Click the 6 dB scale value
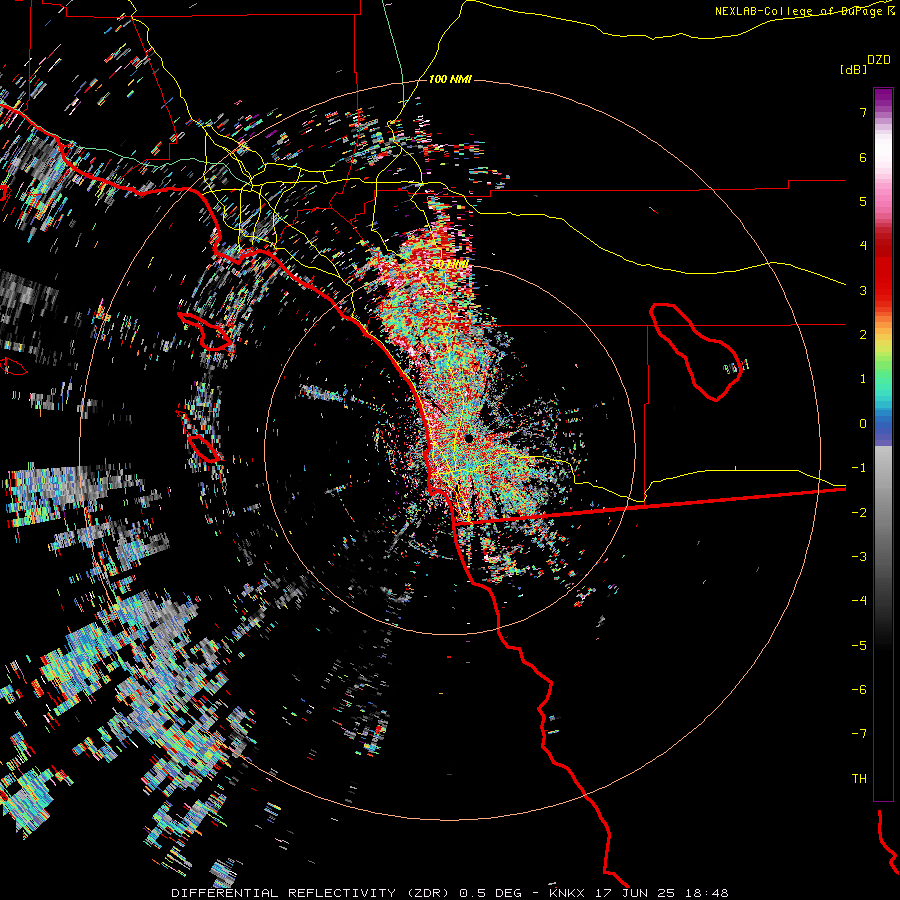The image size is (900, 900). 863,157
